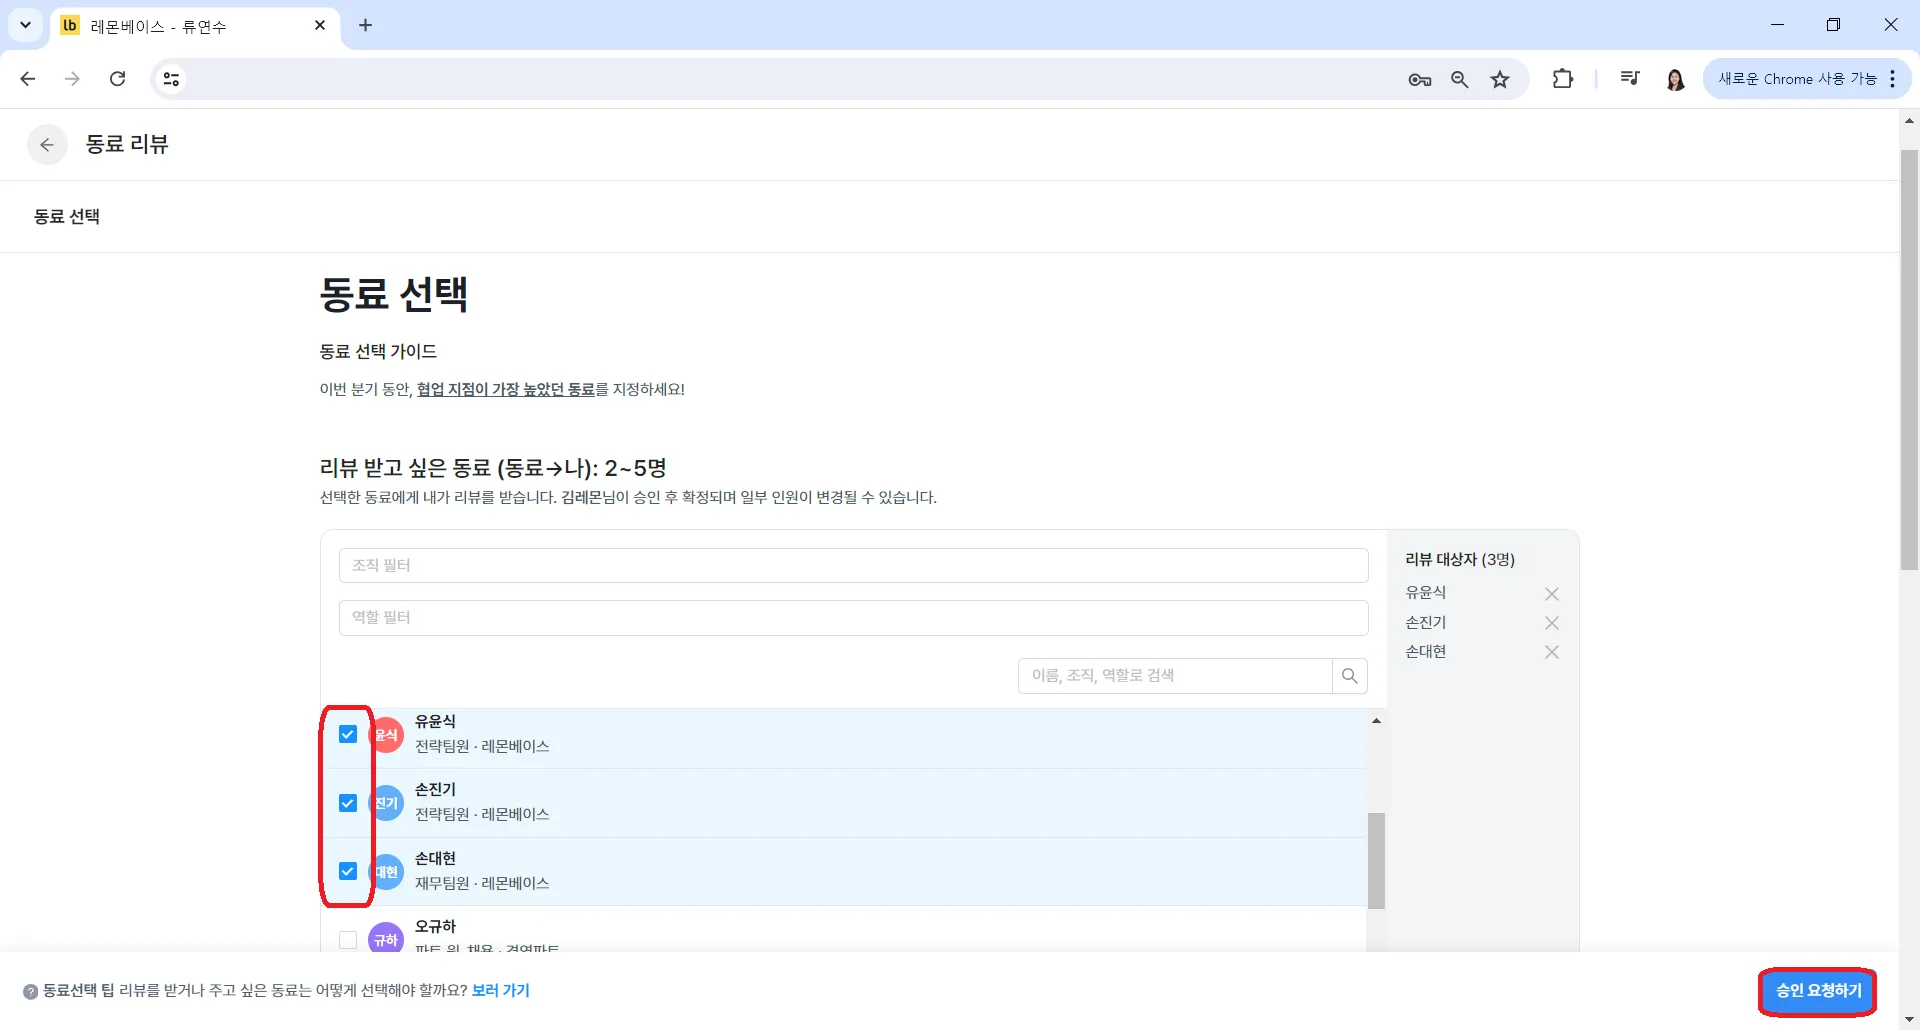Click the help question mark icon by 동료선택 팁
The height and width of the screenshot is (1030, 1920).
pyautogui.click(x=31, y=992)
